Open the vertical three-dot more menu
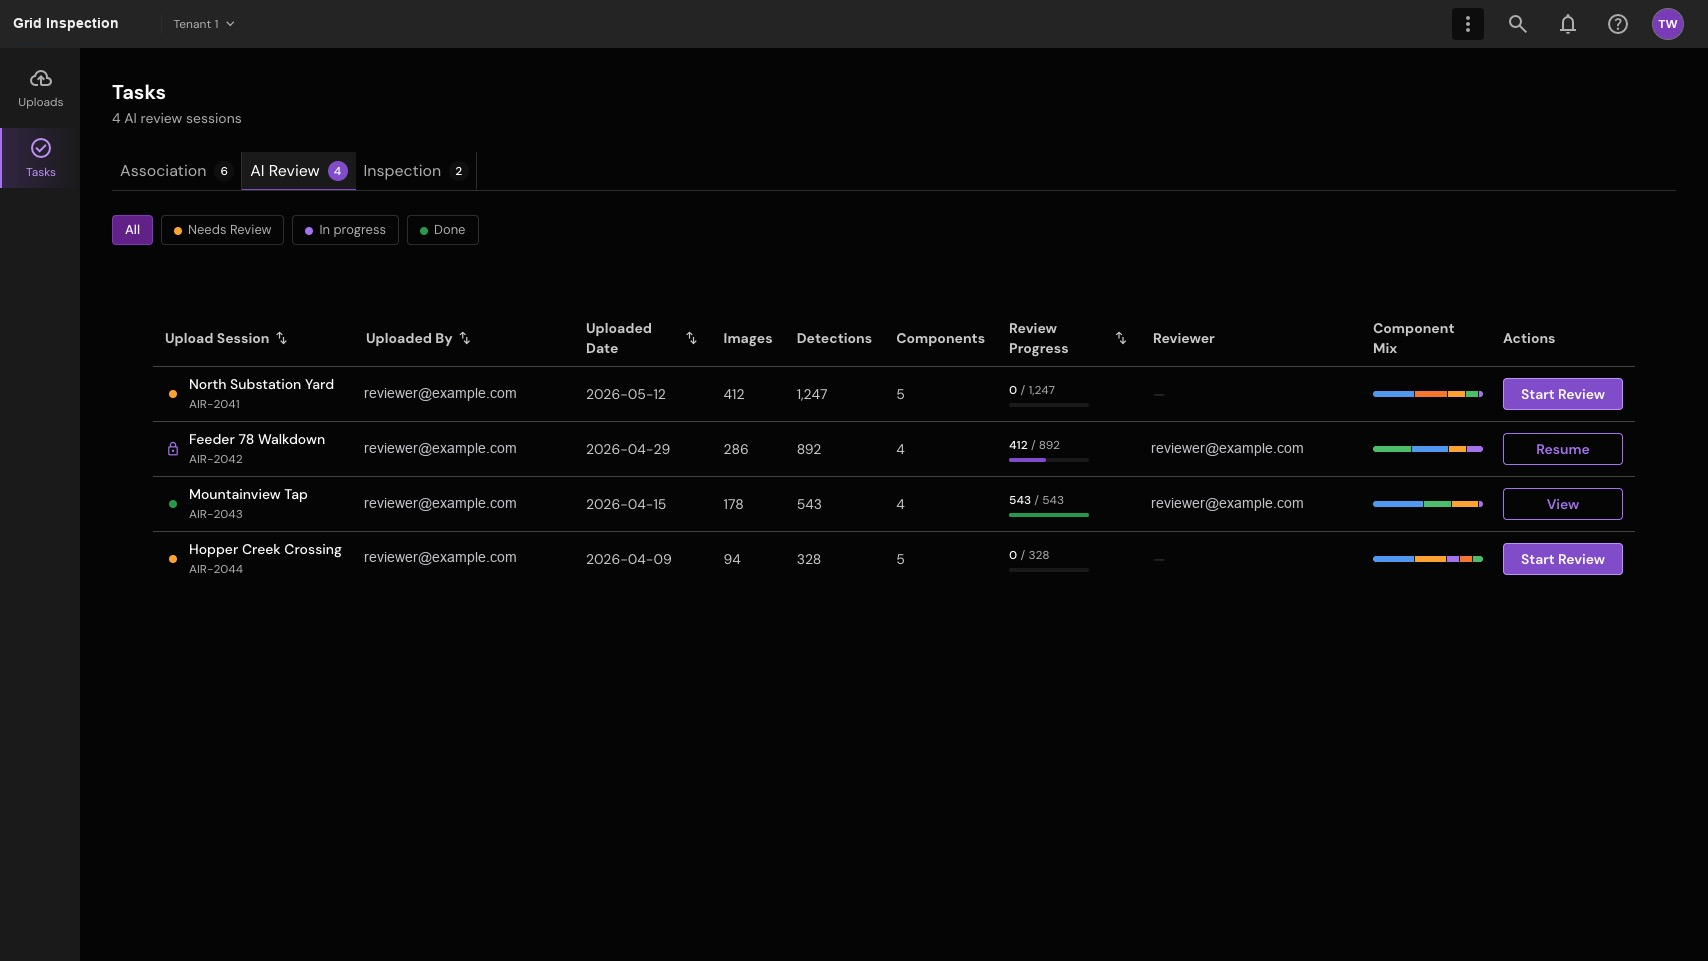The image size is (1708, 961). [1468, 24]
